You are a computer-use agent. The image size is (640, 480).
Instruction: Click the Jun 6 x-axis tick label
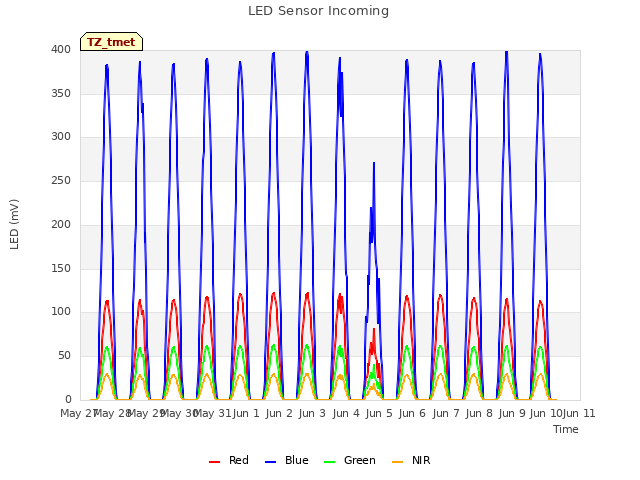coord(412,413)
